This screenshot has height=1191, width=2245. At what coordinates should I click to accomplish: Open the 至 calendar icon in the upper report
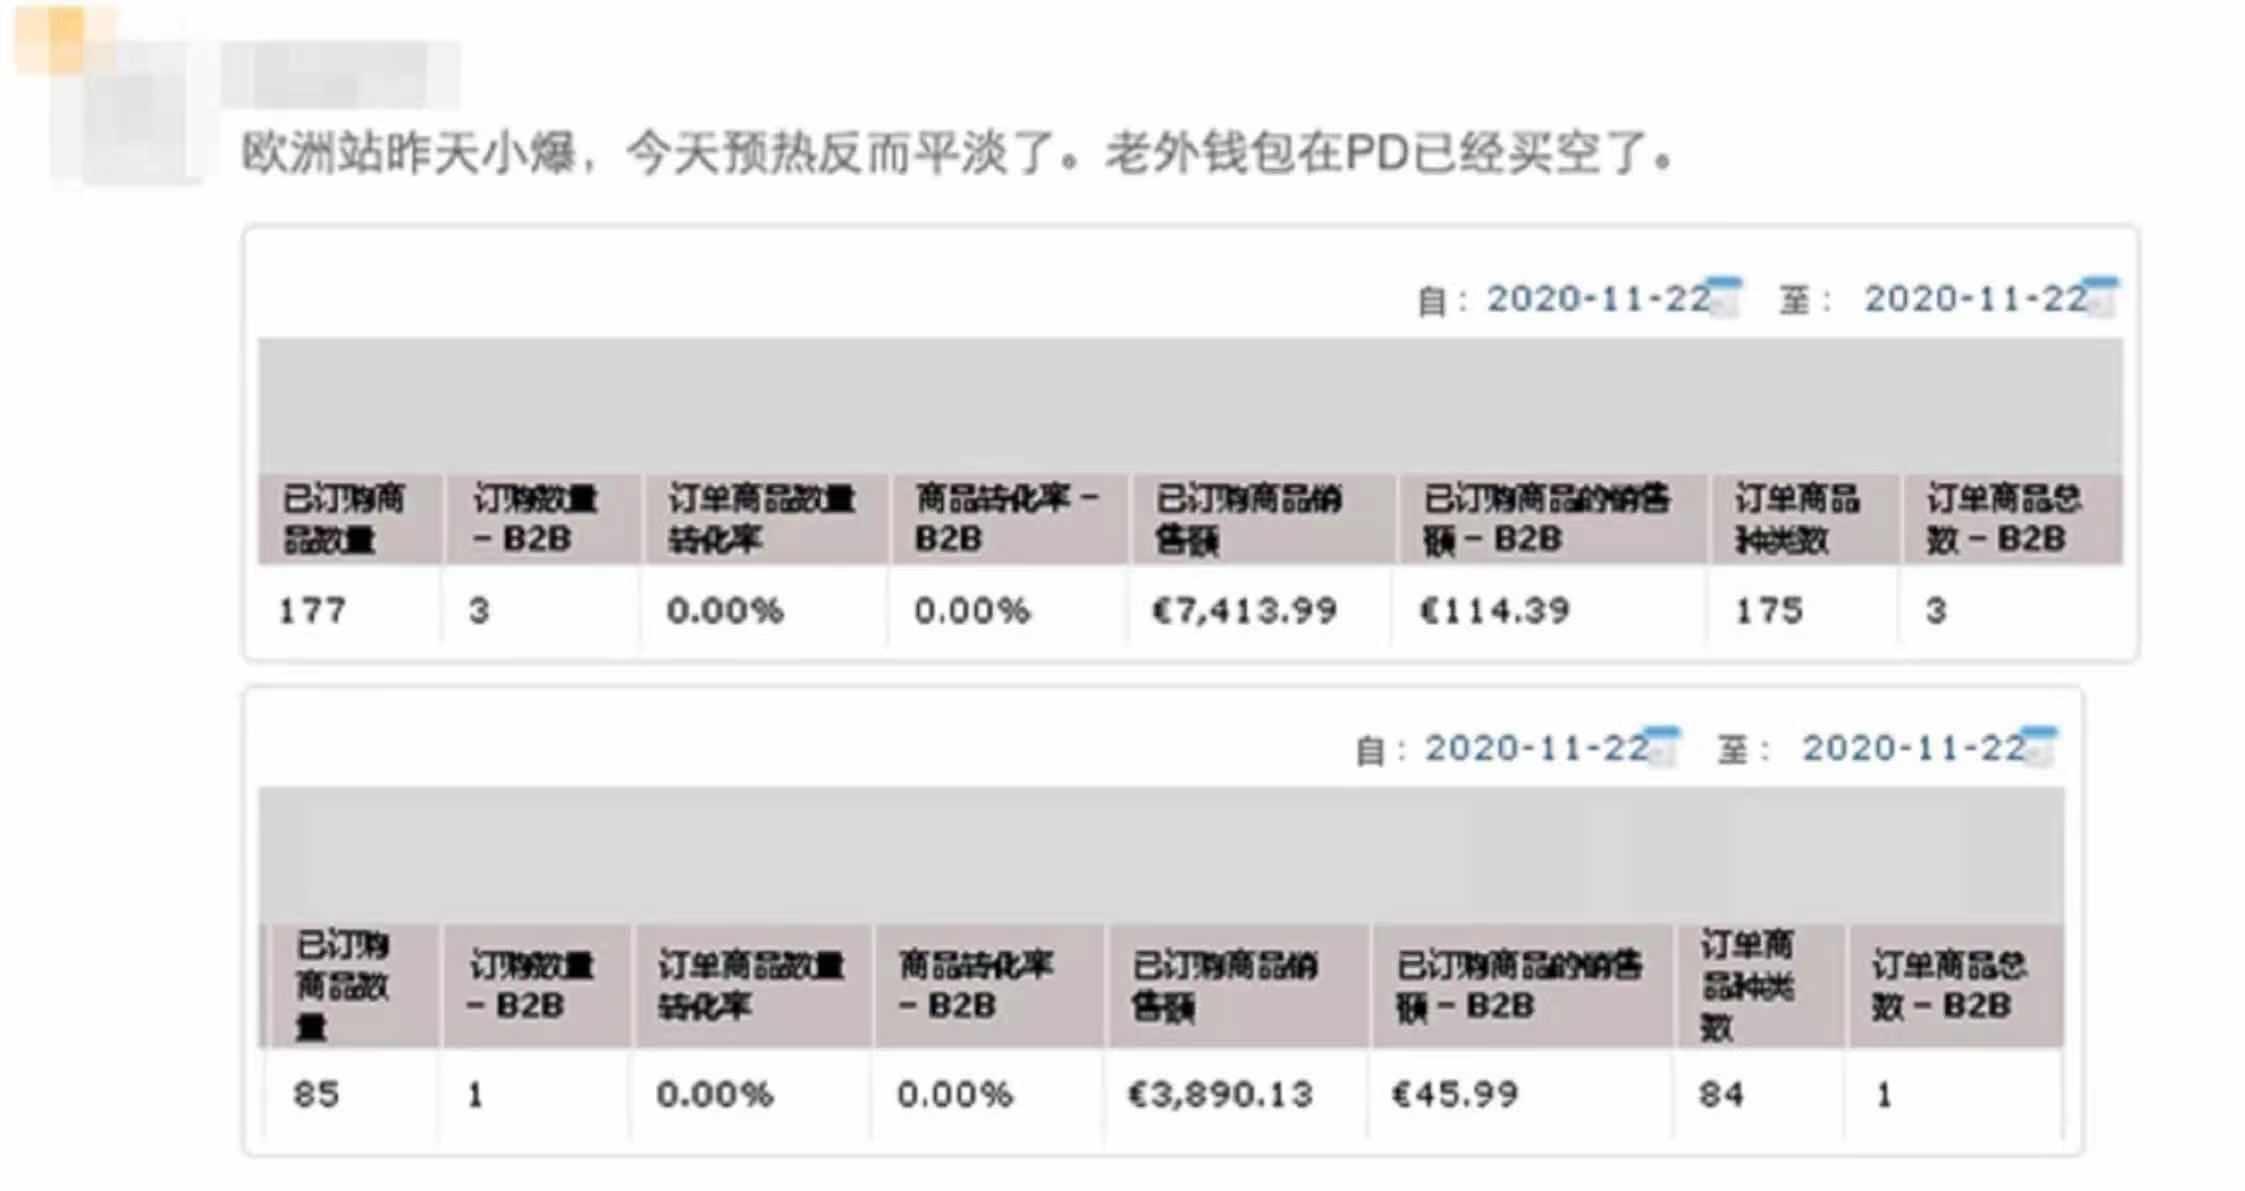click(2103, 298)
